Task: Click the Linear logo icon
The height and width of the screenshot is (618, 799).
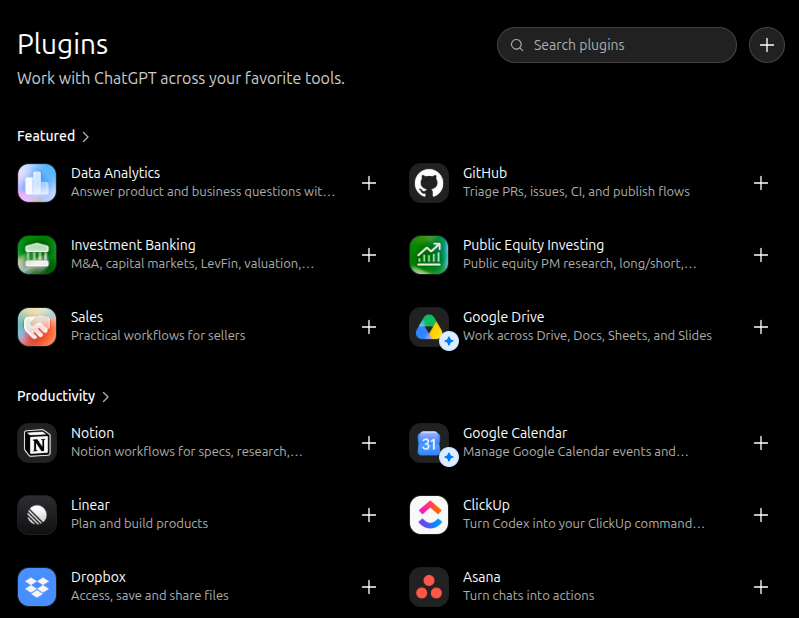Action: pos(37,515)
